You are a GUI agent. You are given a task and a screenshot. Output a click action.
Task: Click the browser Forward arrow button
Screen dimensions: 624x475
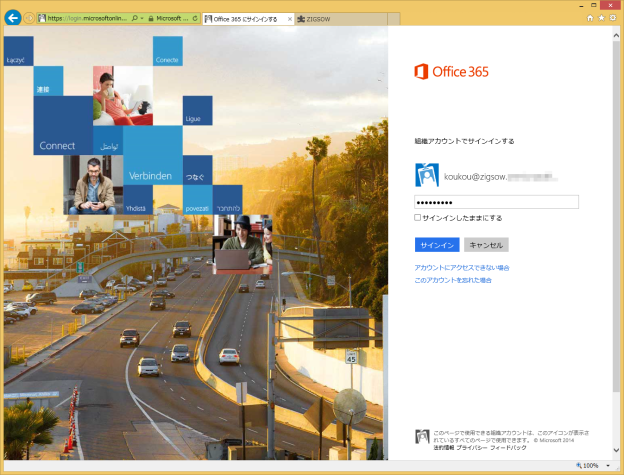[29, 18]
